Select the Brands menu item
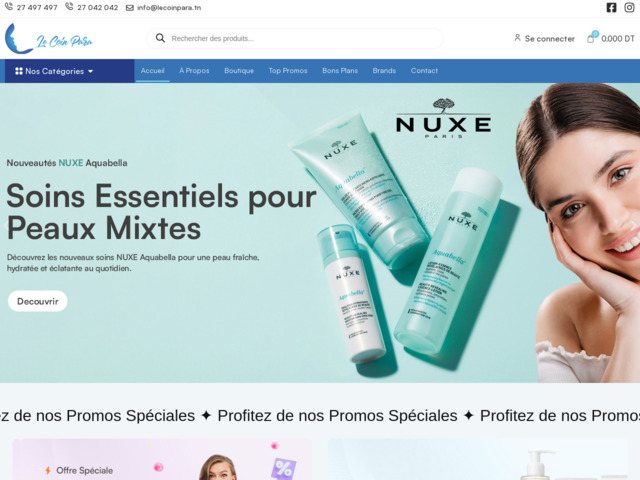This screenshot has height=480, width=640. tap(384, 71)
